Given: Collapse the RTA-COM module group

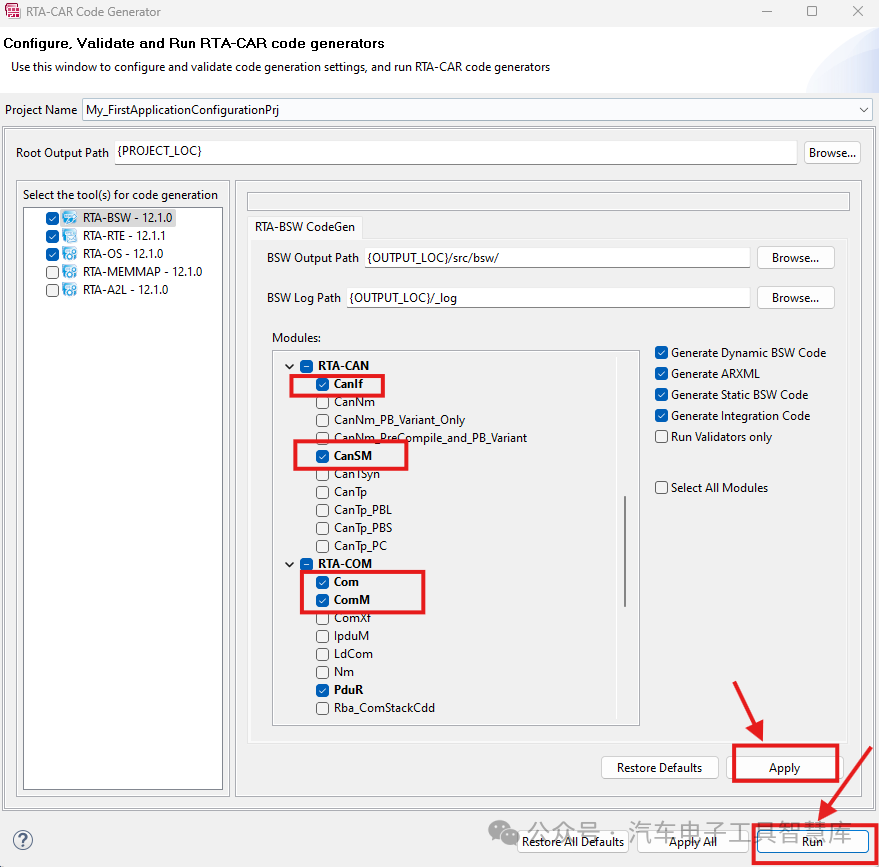Looking at the screenshot, I should point(289,564).
